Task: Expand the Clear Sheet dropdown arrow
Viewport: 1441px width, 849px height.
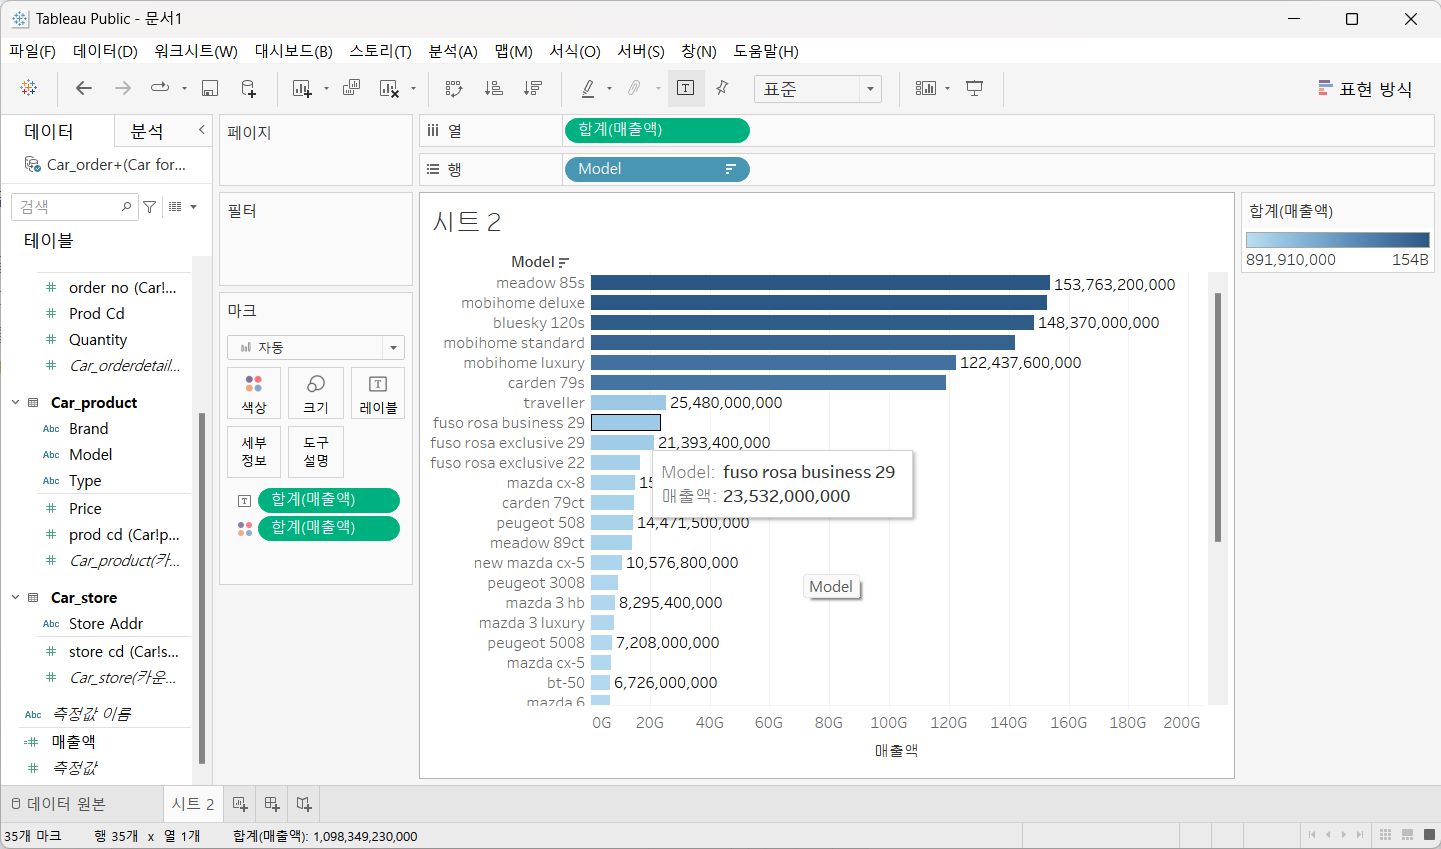Action: pos(413,89)
